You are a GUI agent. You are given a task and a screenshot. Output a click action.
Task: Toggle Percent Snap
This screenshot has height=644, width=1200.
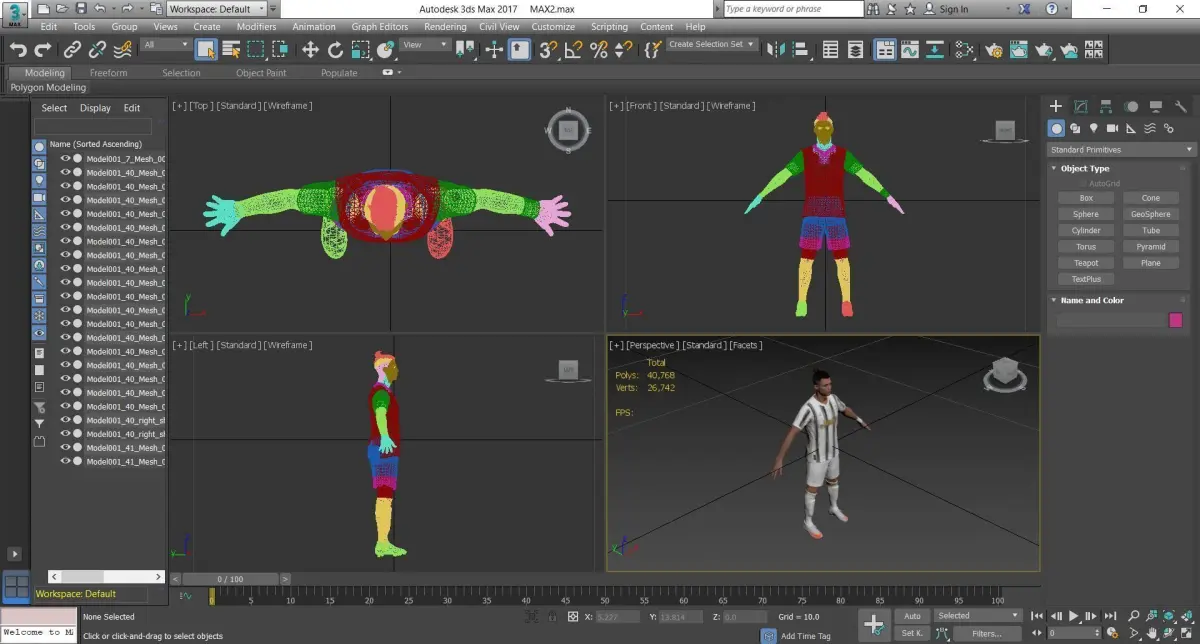[x=599, y=49]
